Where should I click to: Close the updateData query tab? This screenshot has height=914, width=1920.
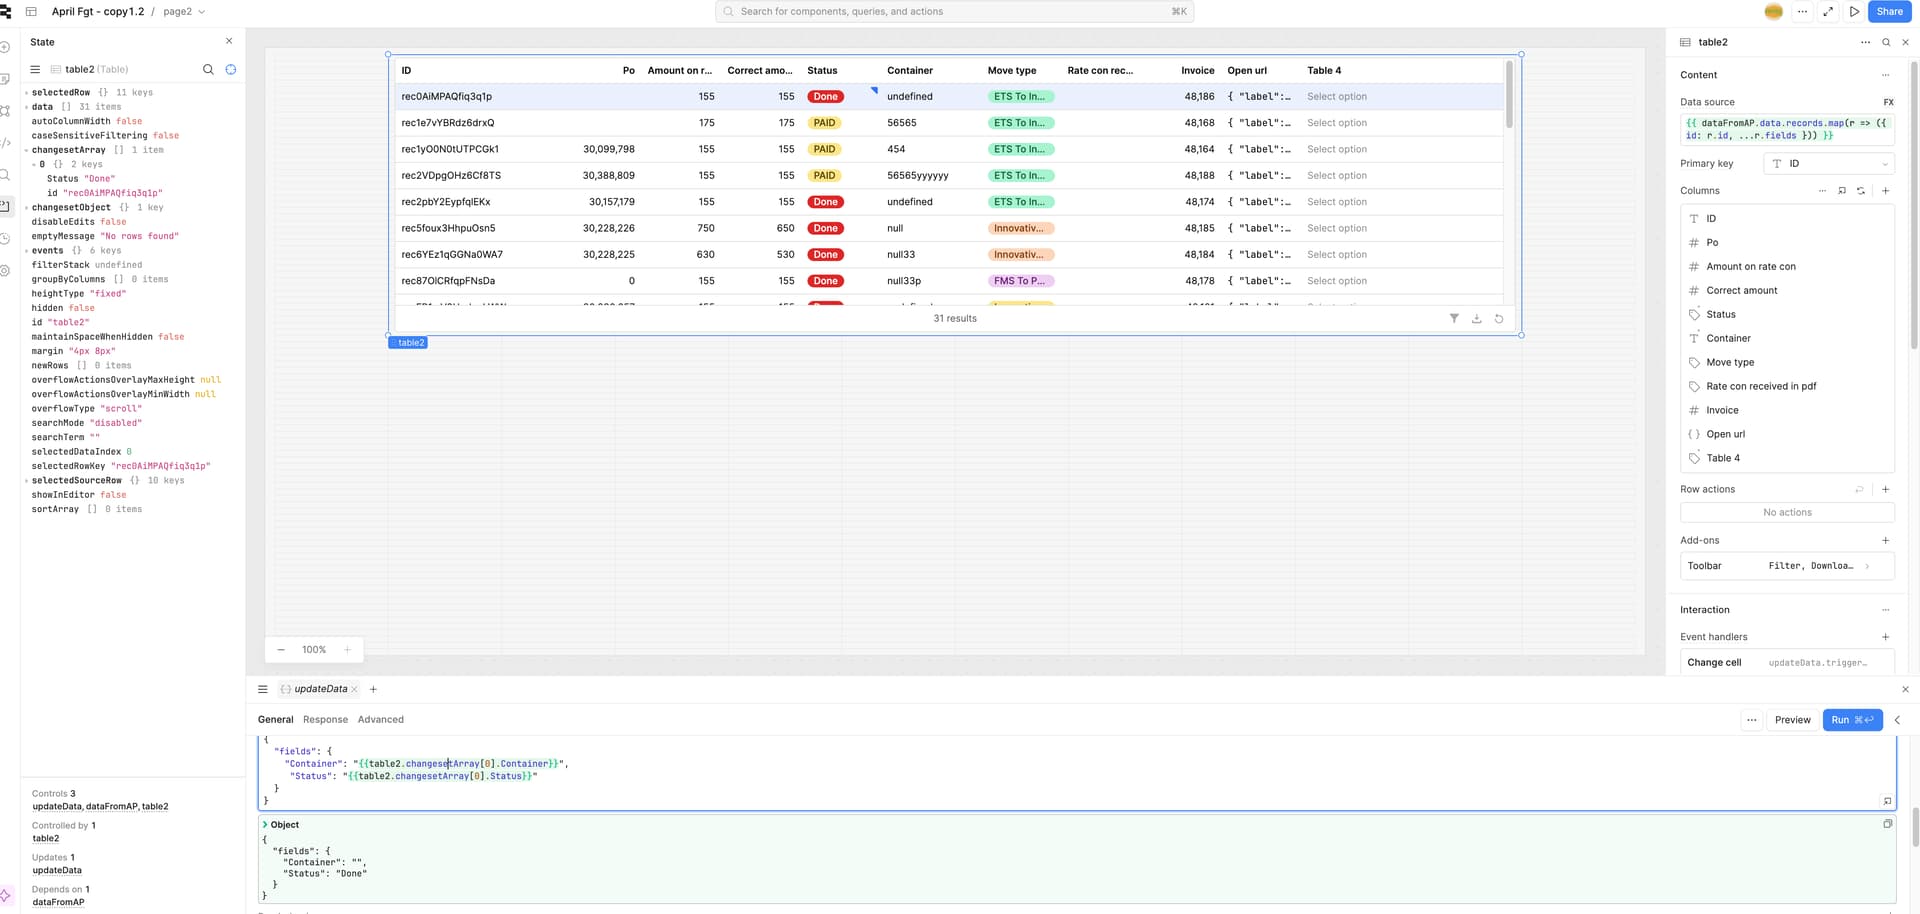click(x=354, y=689)
